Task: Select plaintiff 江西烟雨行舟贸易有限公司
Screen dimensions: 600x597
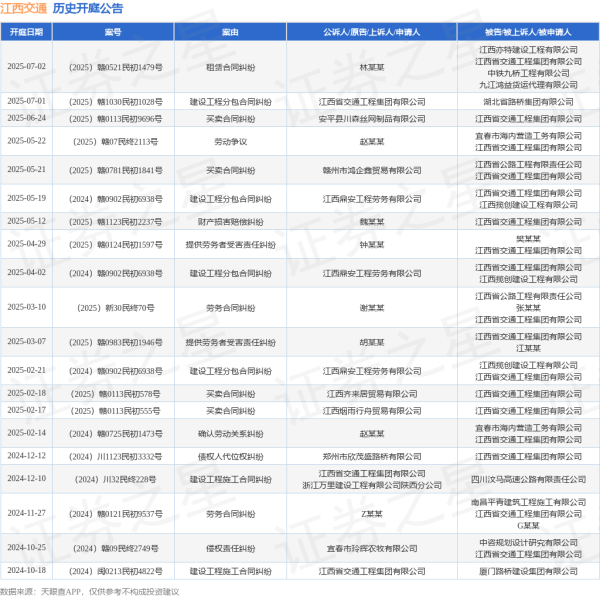Action: pos(372,411)
